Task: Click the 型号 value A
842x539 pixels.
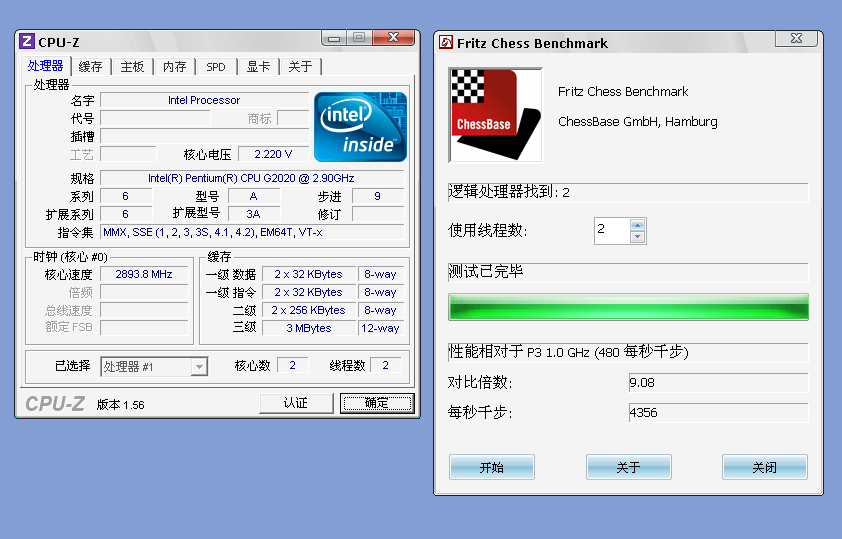Action: [x=253, y=196]
